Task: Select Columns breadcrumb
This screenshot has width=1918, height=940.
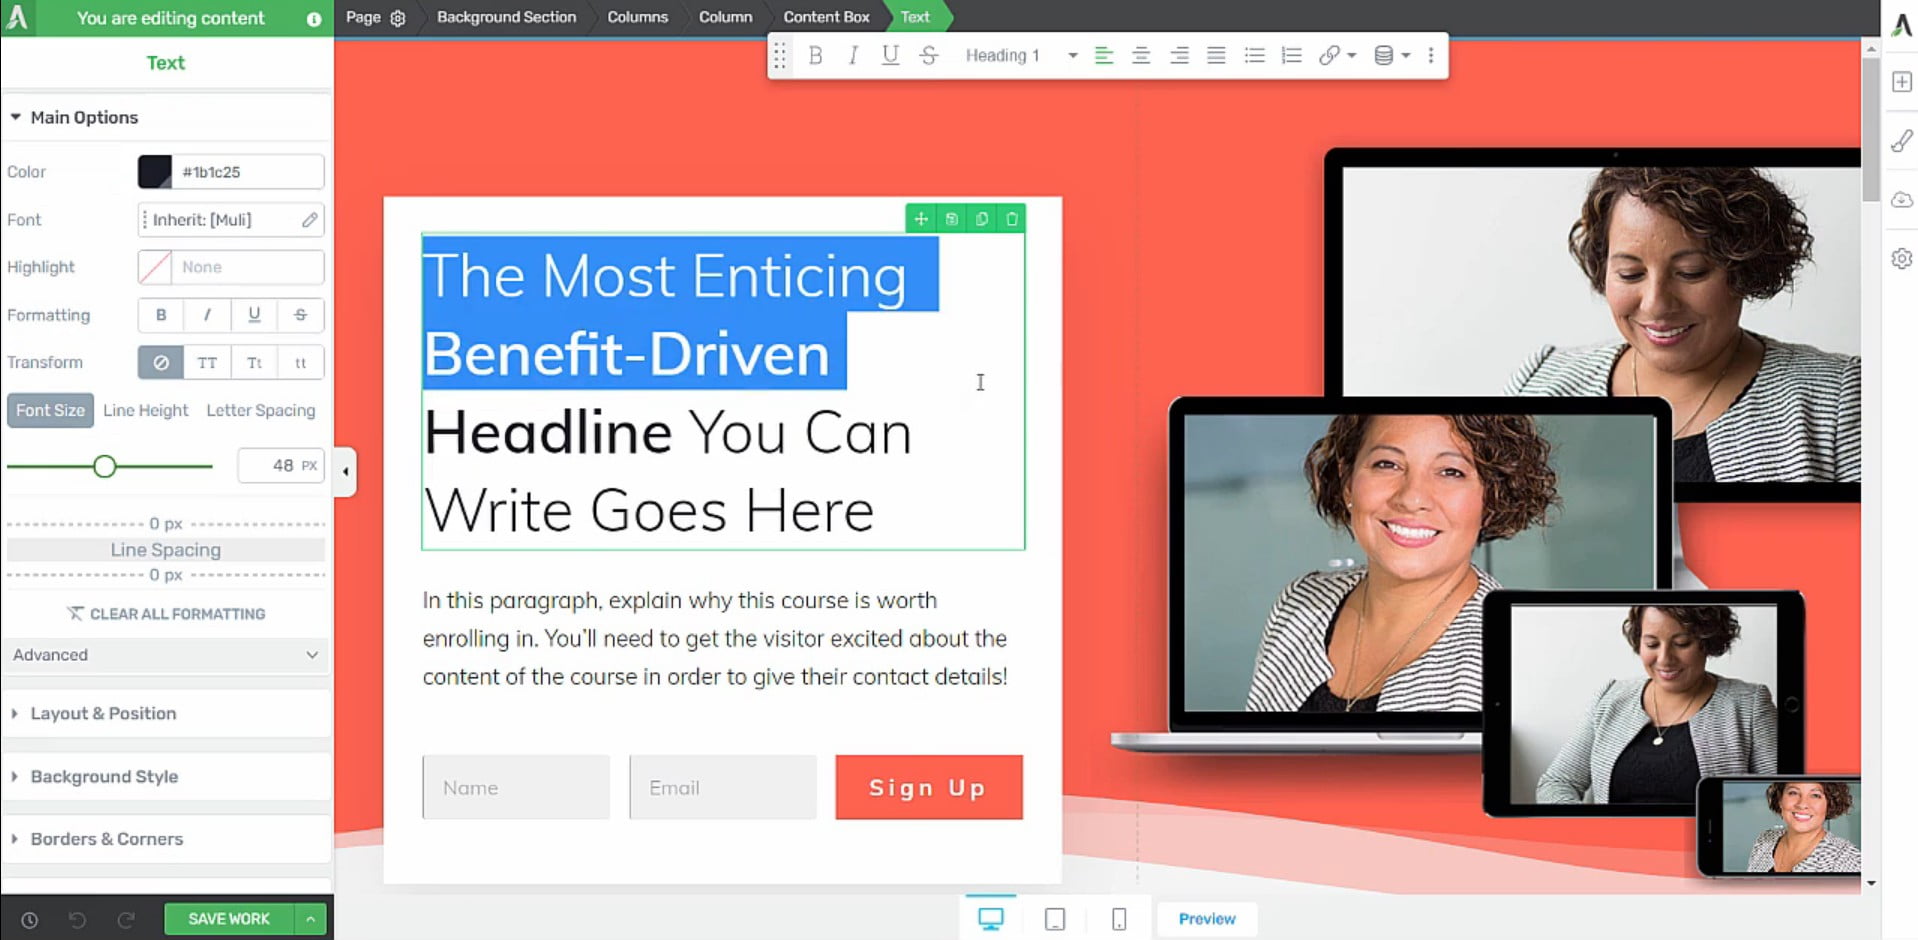Action: (x=637, y=17)
